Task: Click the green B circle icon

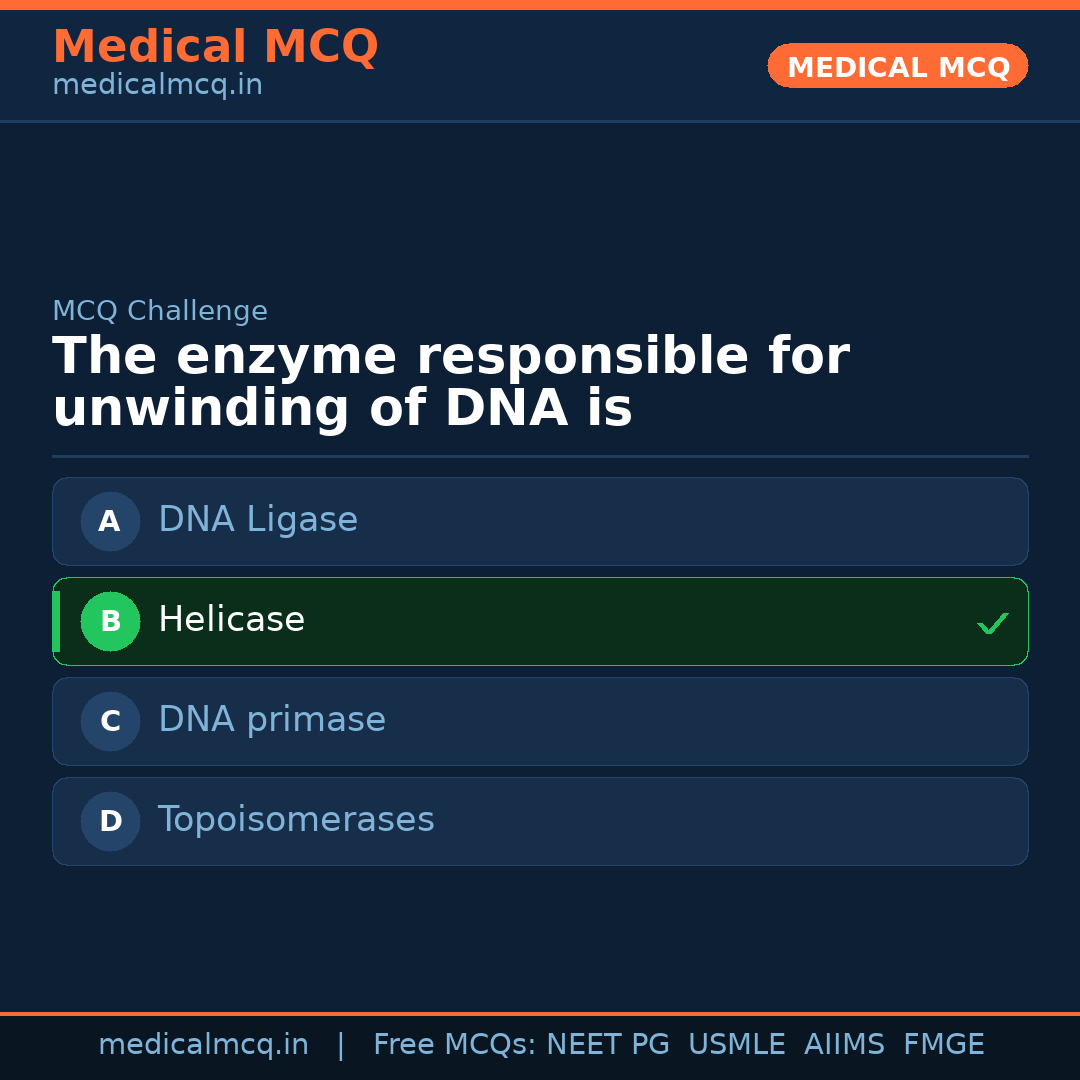Action: [110, 621]
